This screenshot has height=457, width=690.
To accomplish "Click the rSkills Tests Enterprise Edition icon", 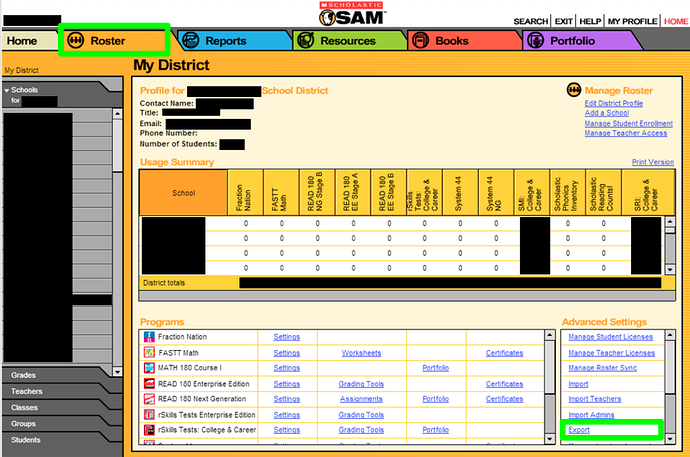I will tap(149, 415).
